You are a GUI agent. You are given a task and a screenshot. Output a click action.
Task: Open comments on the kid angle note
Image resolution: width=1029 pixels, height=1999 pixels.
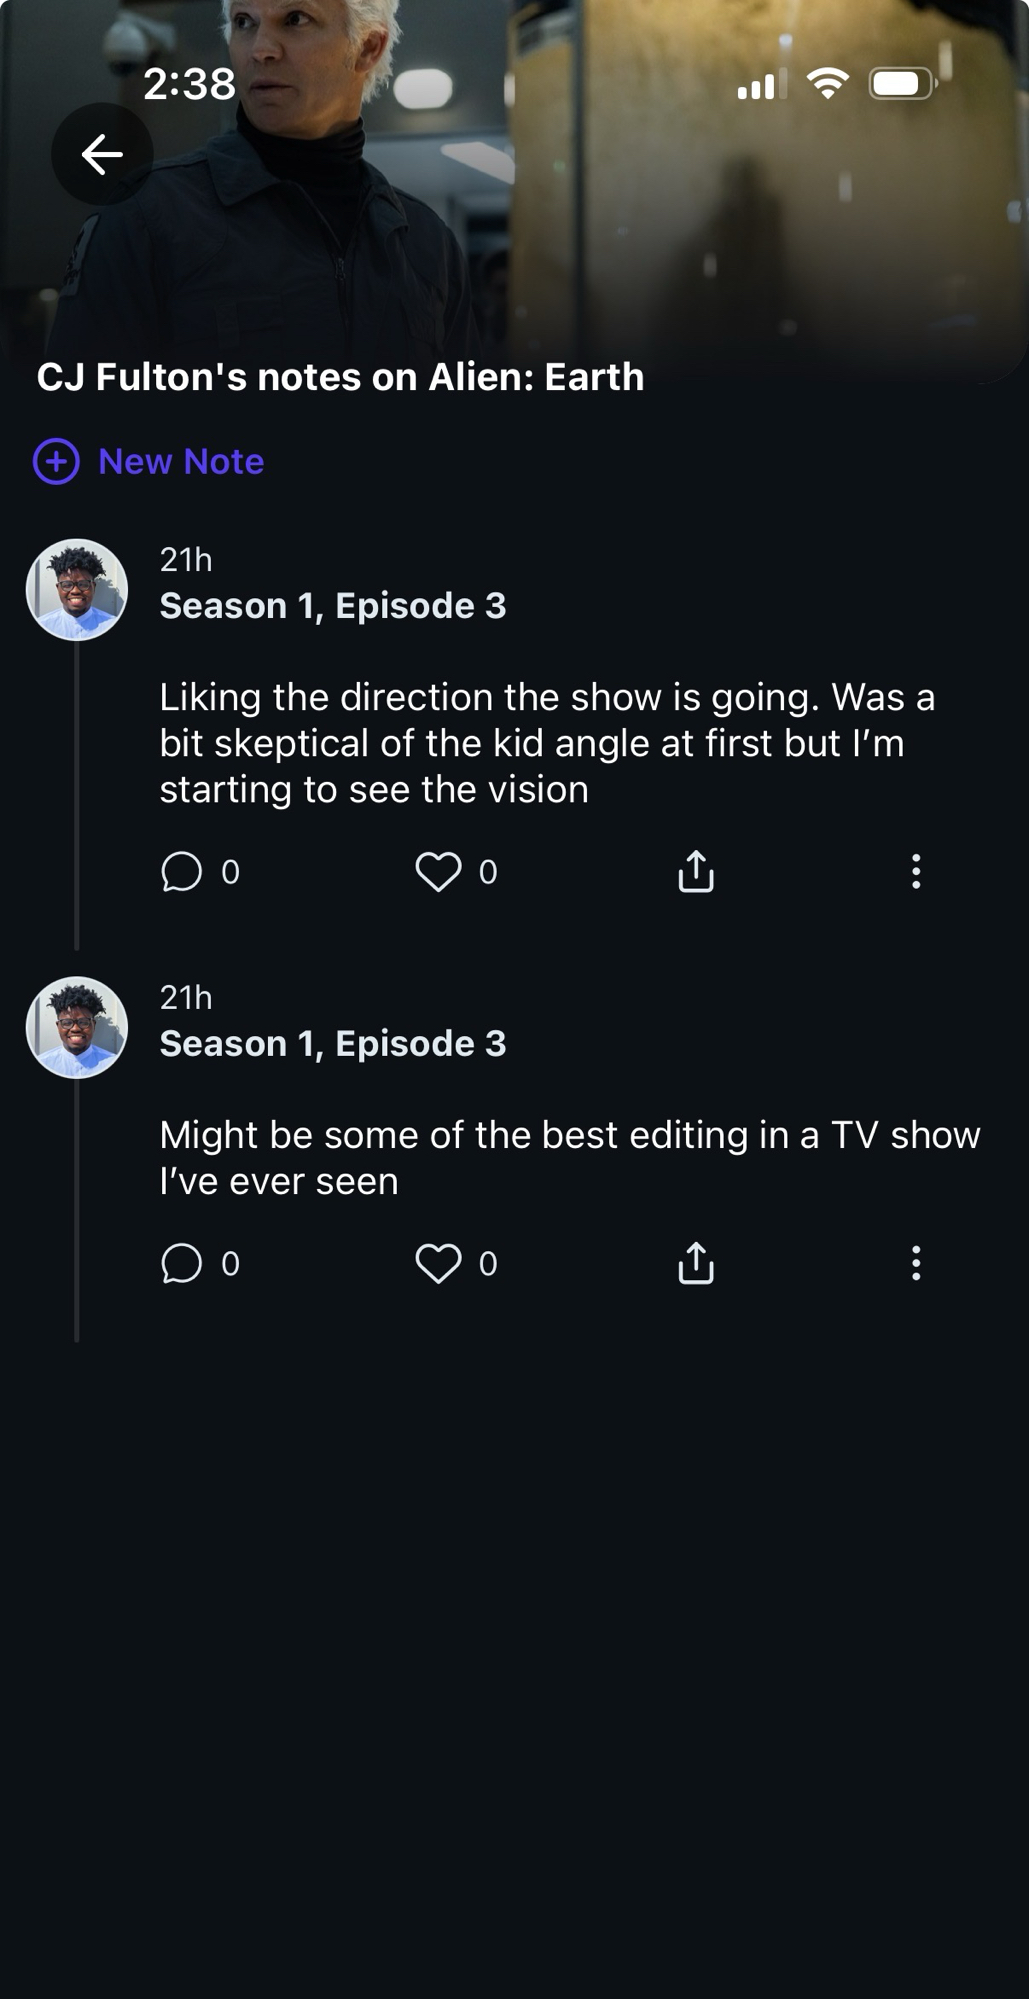pos(182,872)
